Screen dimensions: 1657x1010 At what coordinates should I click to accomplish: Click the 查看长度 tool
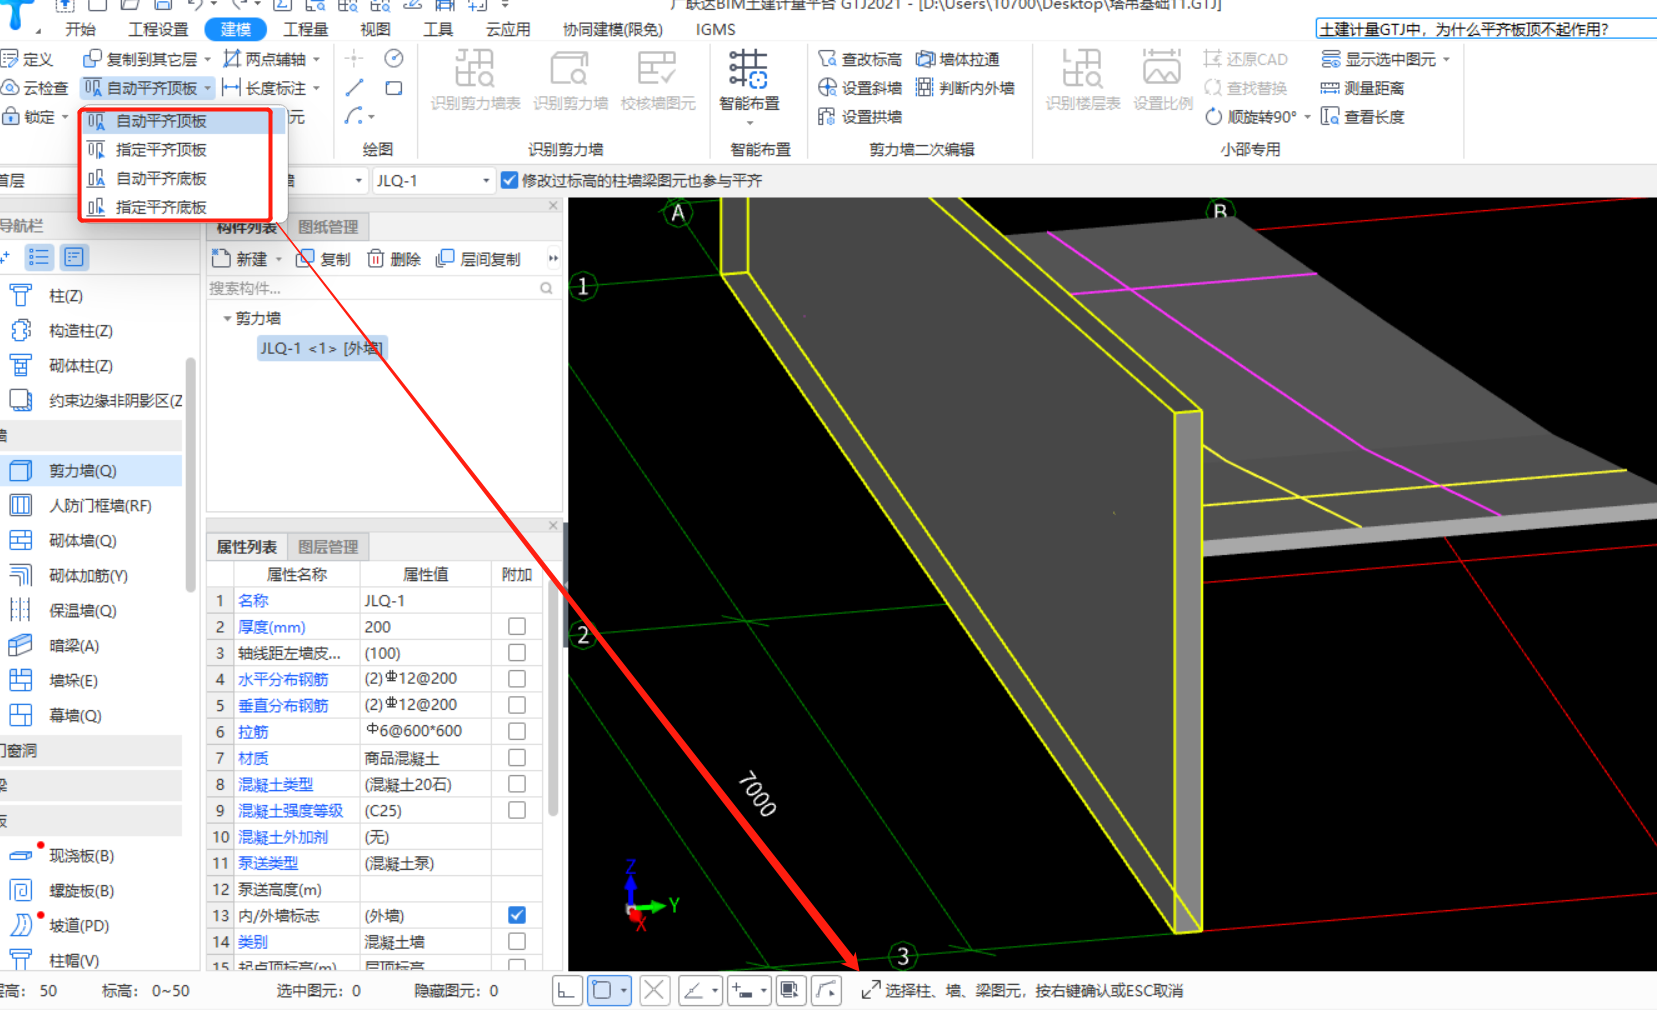pos(1362,117)
